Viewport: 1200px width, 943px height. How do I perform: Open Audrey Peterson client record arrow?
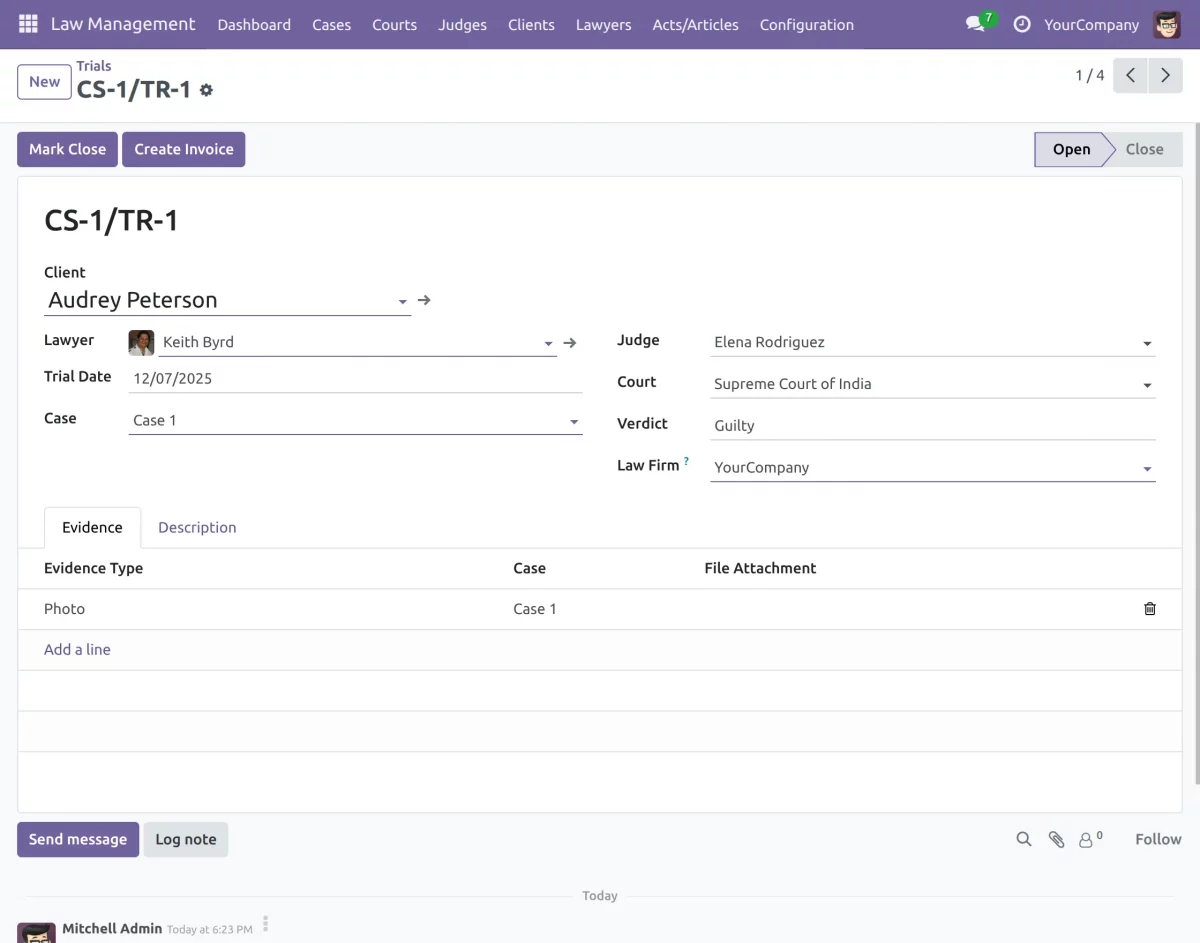tap(424, 300)
